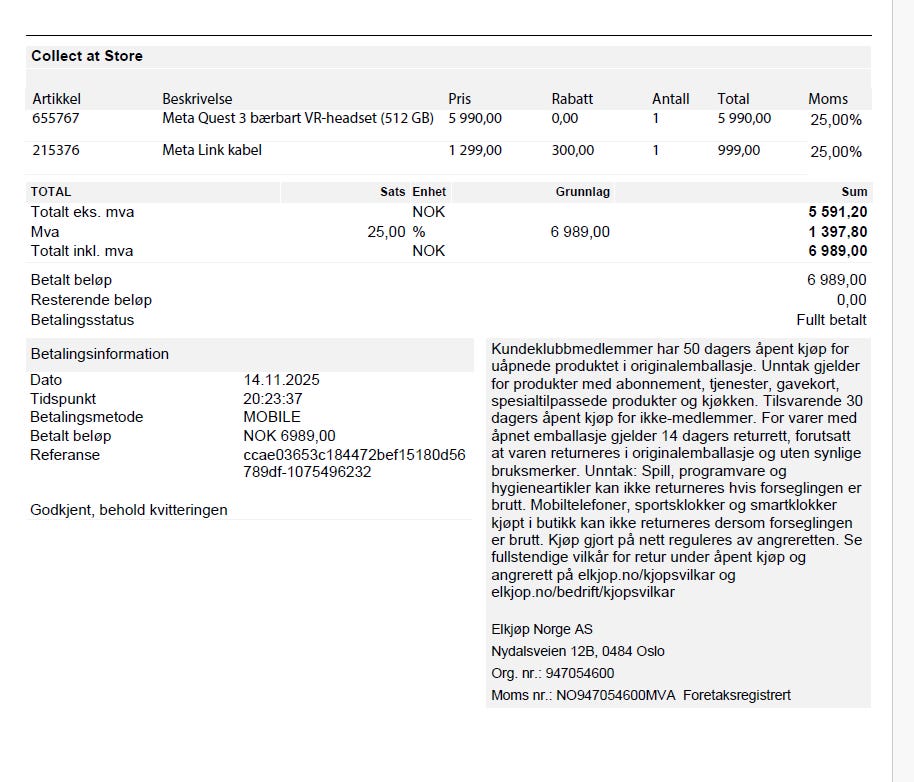Select the 'Moms nr.: NO947054600MVA' text
This screenshot has height=782, width=914.
[x=583, y=695]
